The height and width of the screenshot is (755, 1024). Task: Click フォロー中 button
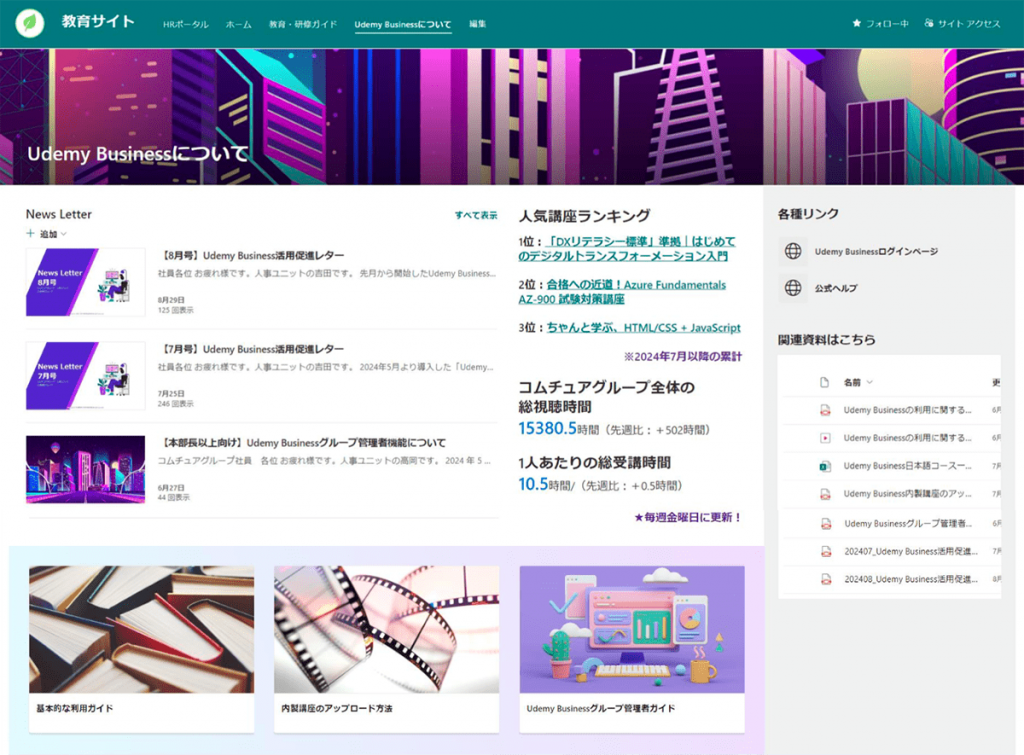point(880,24)
